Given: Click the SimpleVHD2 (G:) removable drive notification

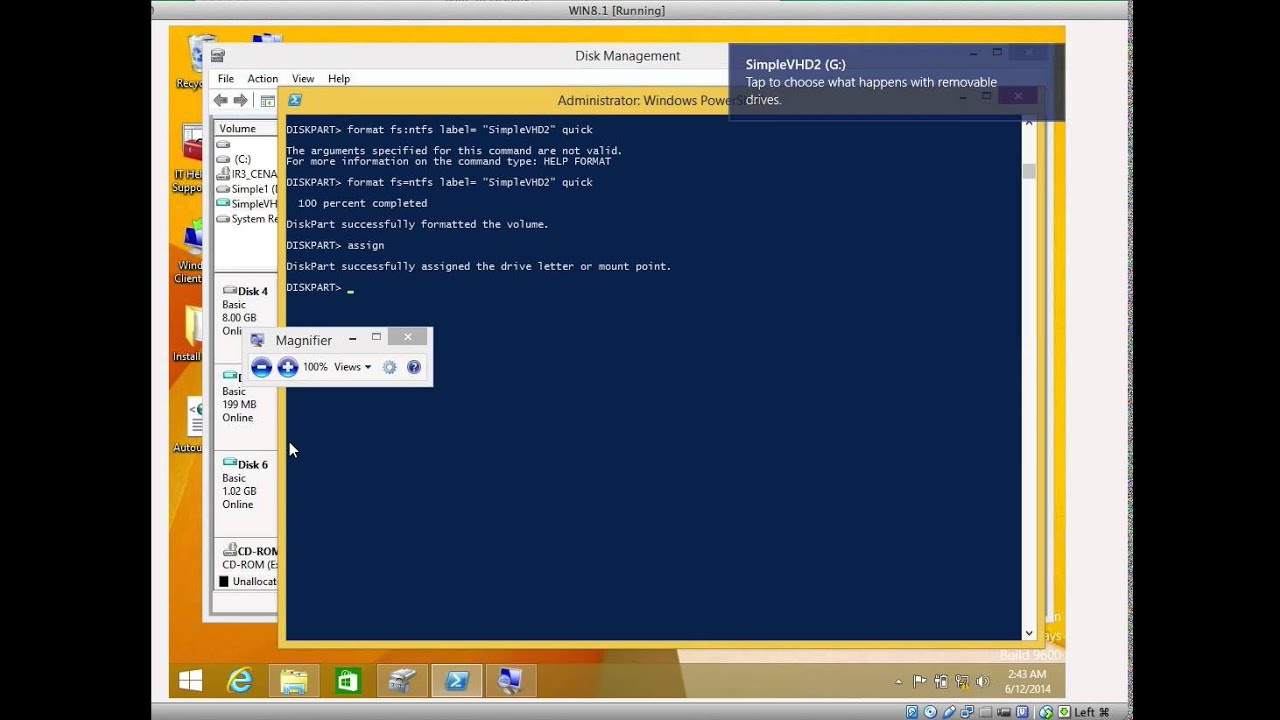Looking at the screenshot, I should 895,82.
